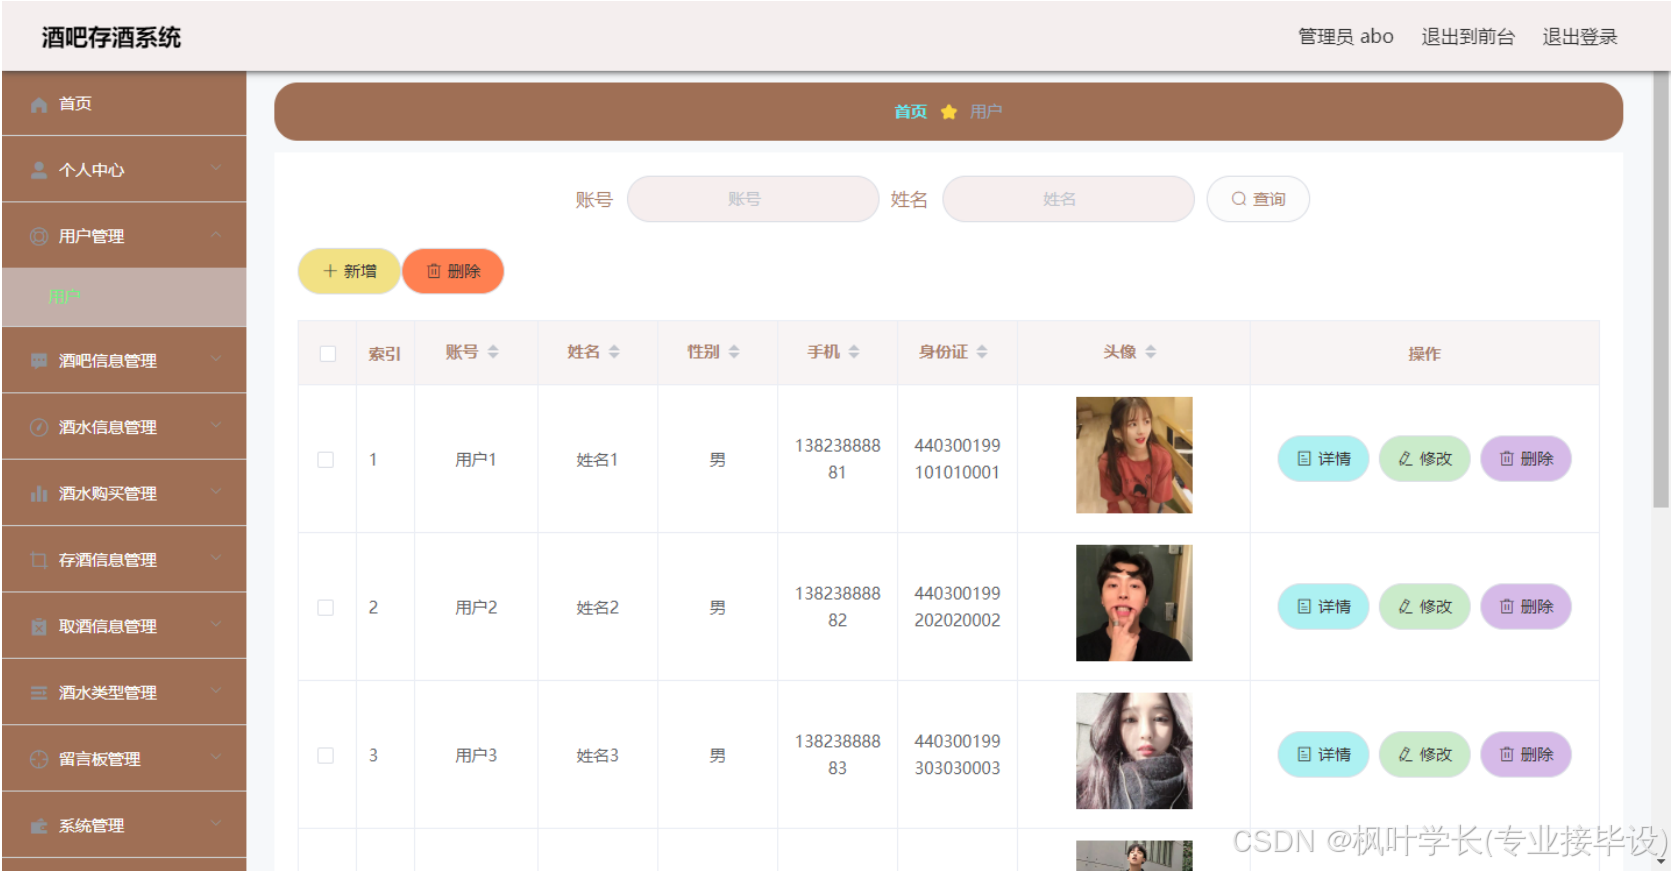Sort by 头像 column arrows

(1151, 352)
